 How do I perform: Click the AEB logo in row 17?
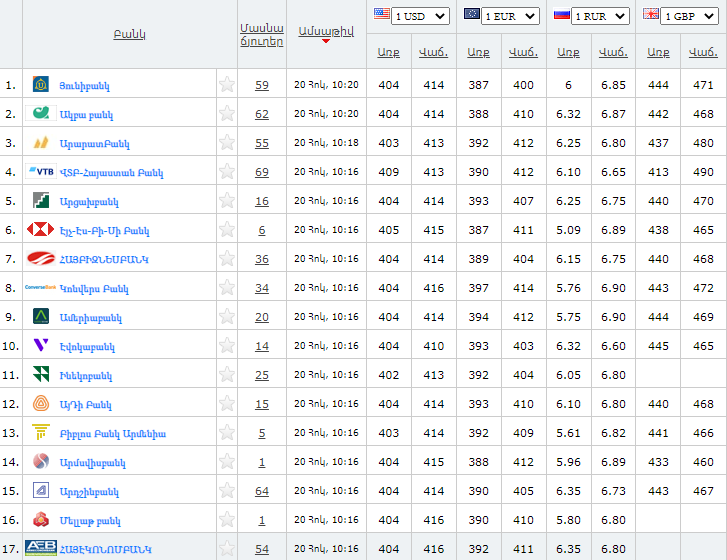click(41, 549)
